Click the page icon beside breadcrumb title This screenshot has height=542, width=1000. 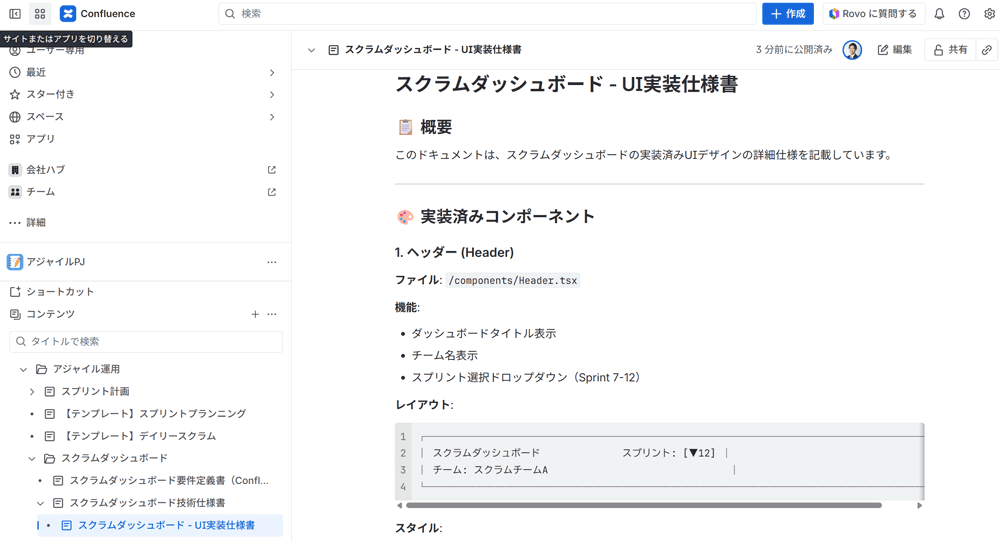[x=333, y=50]
